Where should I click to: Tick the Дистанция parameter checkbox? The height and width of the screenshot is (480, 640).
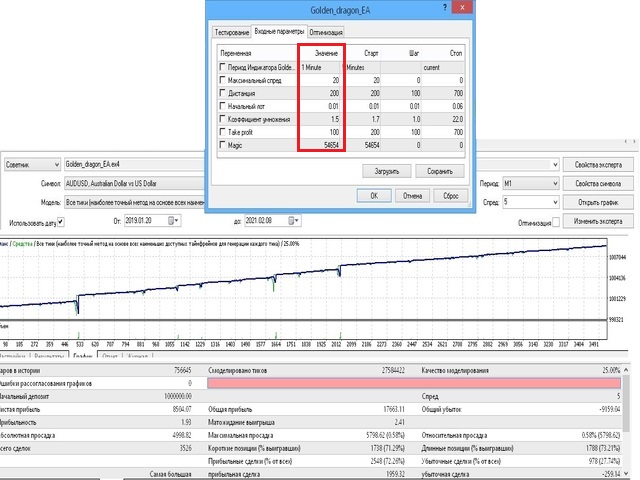(222, 93)
